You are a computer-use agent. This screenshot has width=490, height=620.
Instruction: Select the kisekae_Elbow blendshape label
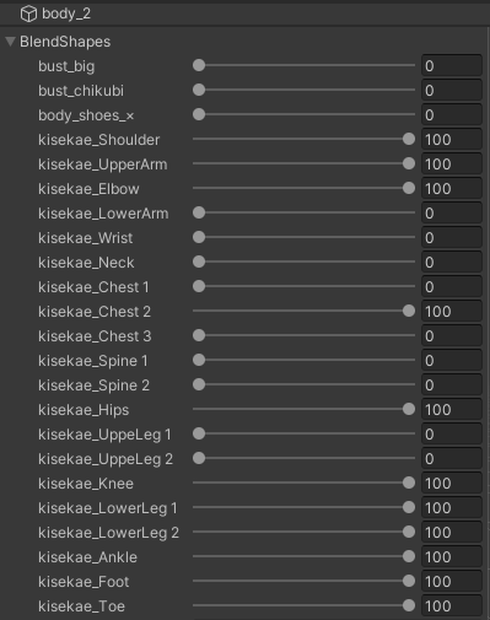(x=89, y=189)
